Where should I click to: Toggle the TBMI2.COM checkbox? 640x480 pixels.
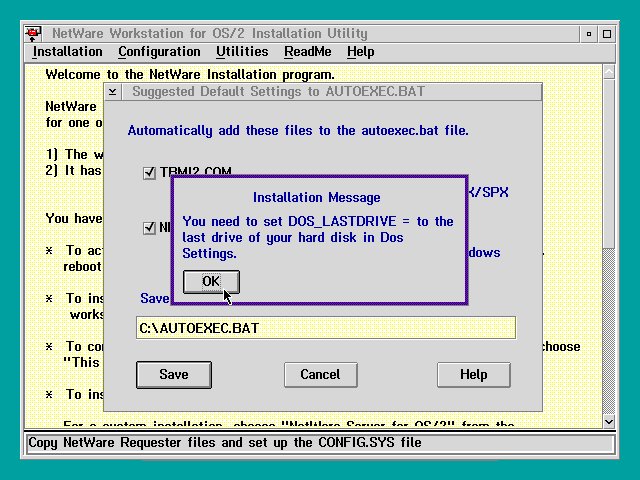coord(149,173)
